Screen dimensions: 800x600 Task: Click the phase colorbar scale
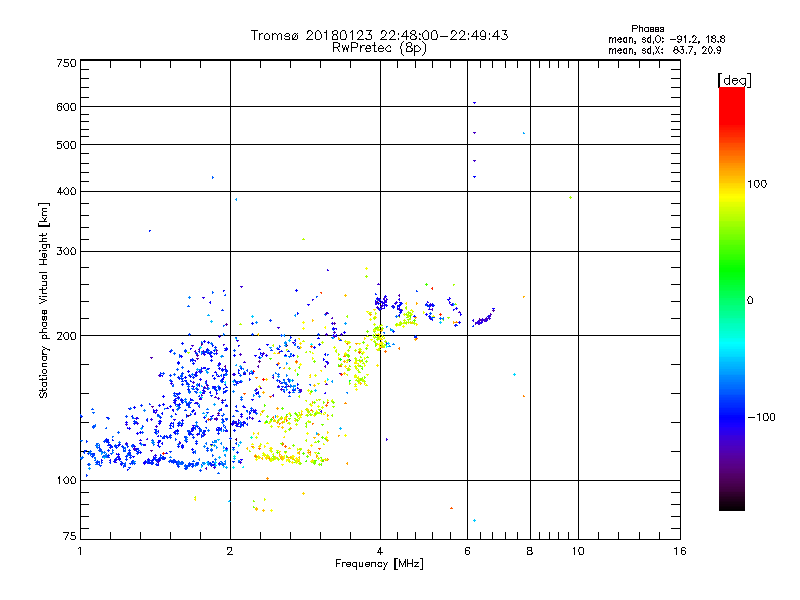pos(732,298)
